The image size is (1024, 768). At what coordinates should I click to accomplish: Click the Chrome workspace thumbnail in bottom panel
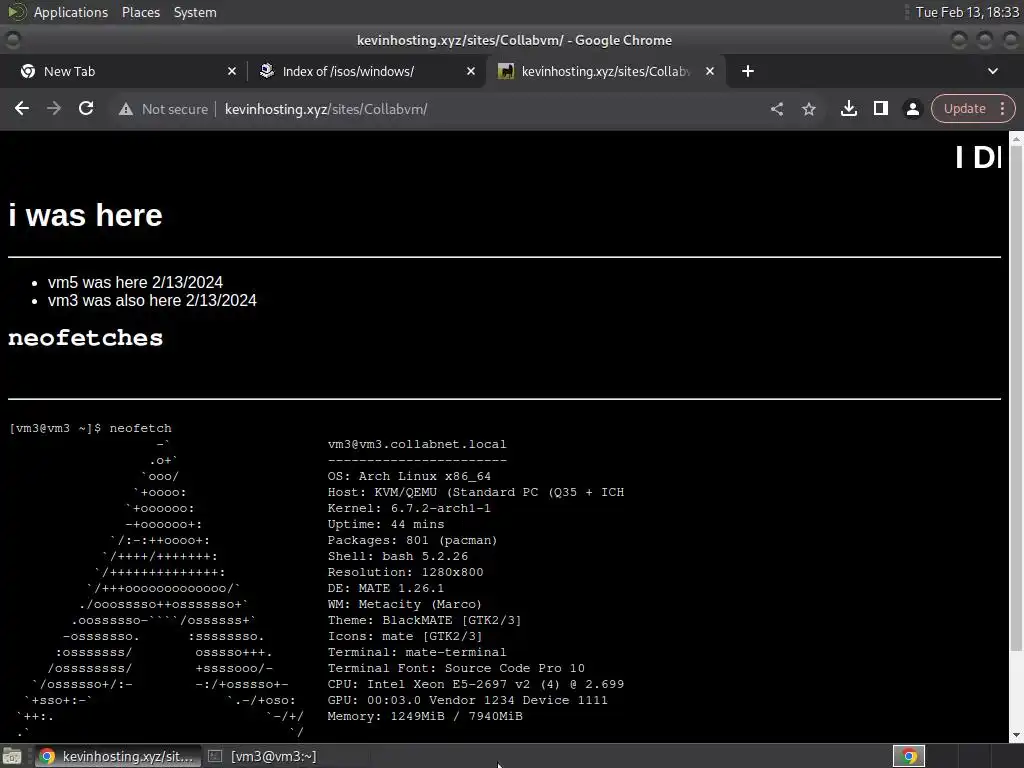coord(908,756)
